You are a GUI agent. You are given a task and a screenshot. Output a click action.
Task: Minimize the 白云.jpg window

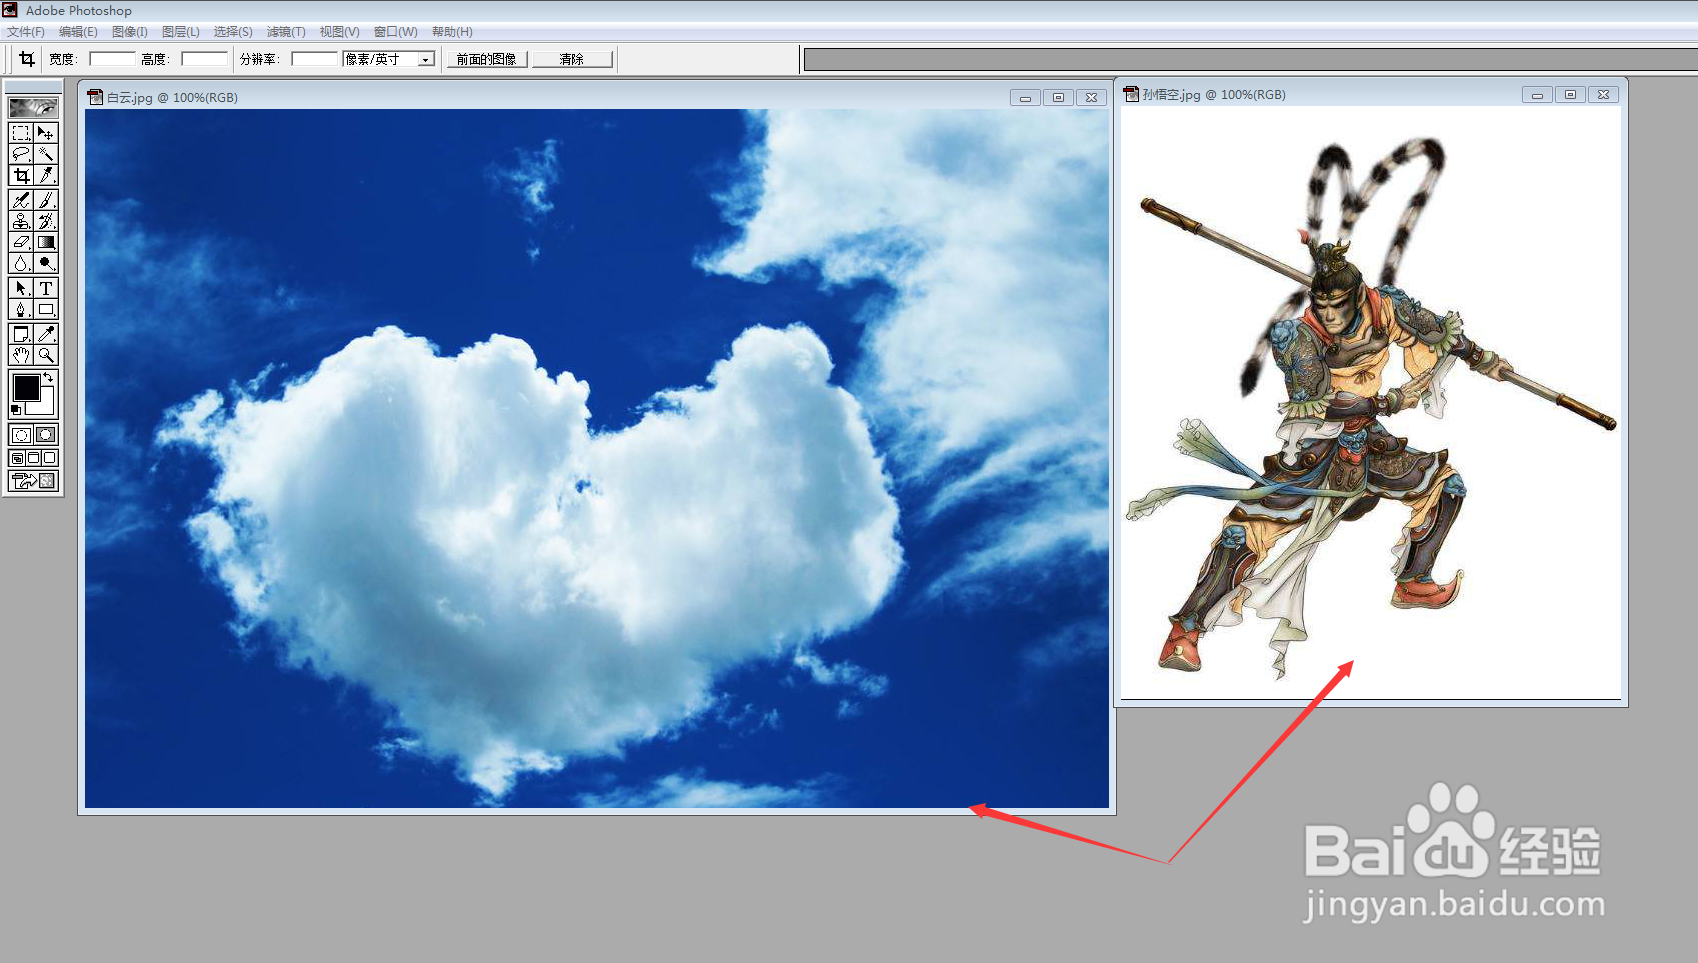tap(1025, 97)
